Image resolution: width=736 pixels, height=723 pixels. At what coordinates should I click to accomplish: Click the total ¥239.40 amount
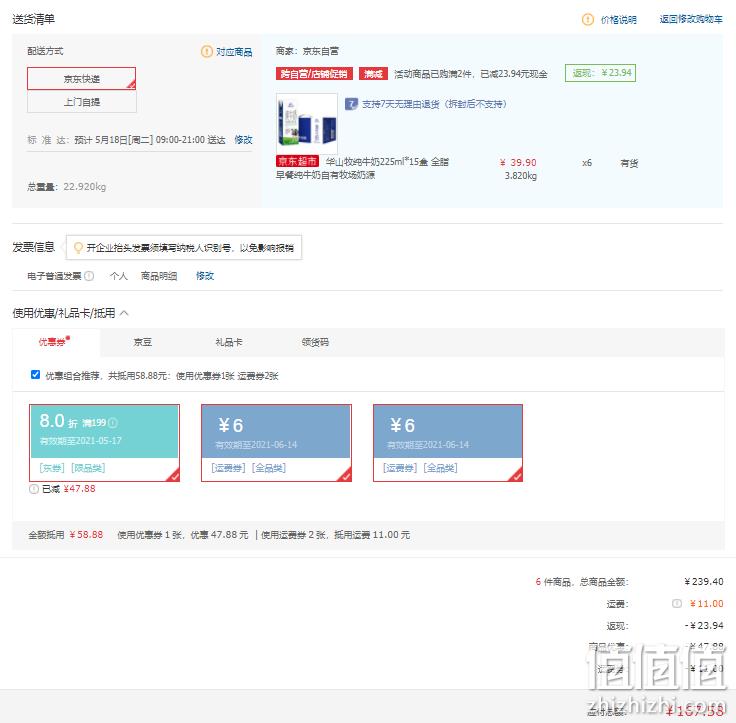click(704, 581)
